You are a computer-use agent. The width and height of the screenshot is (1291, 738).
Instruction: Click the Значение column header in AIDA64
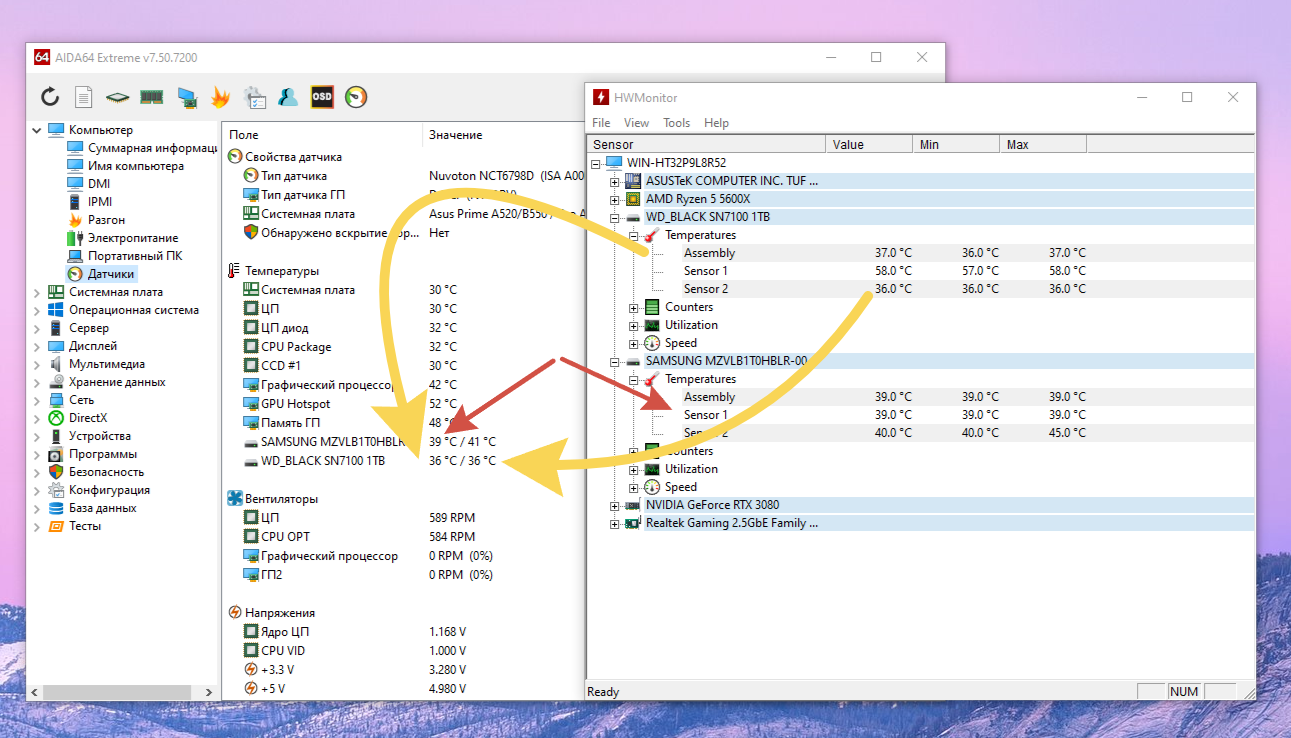point(503,134)
